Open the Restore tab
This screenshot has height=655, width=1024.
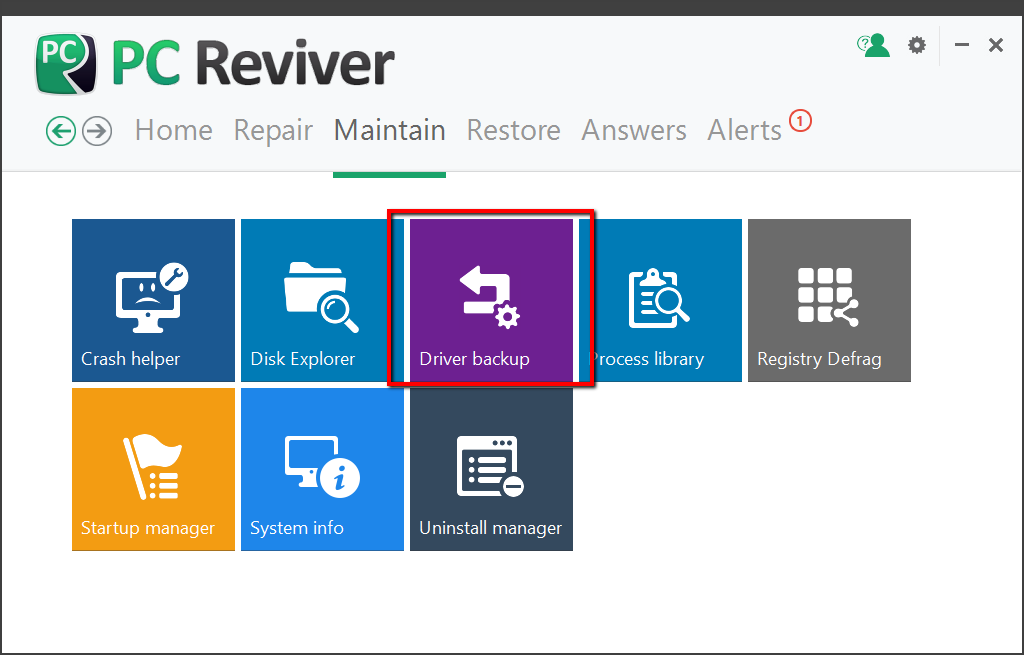(x=513, y=130)
